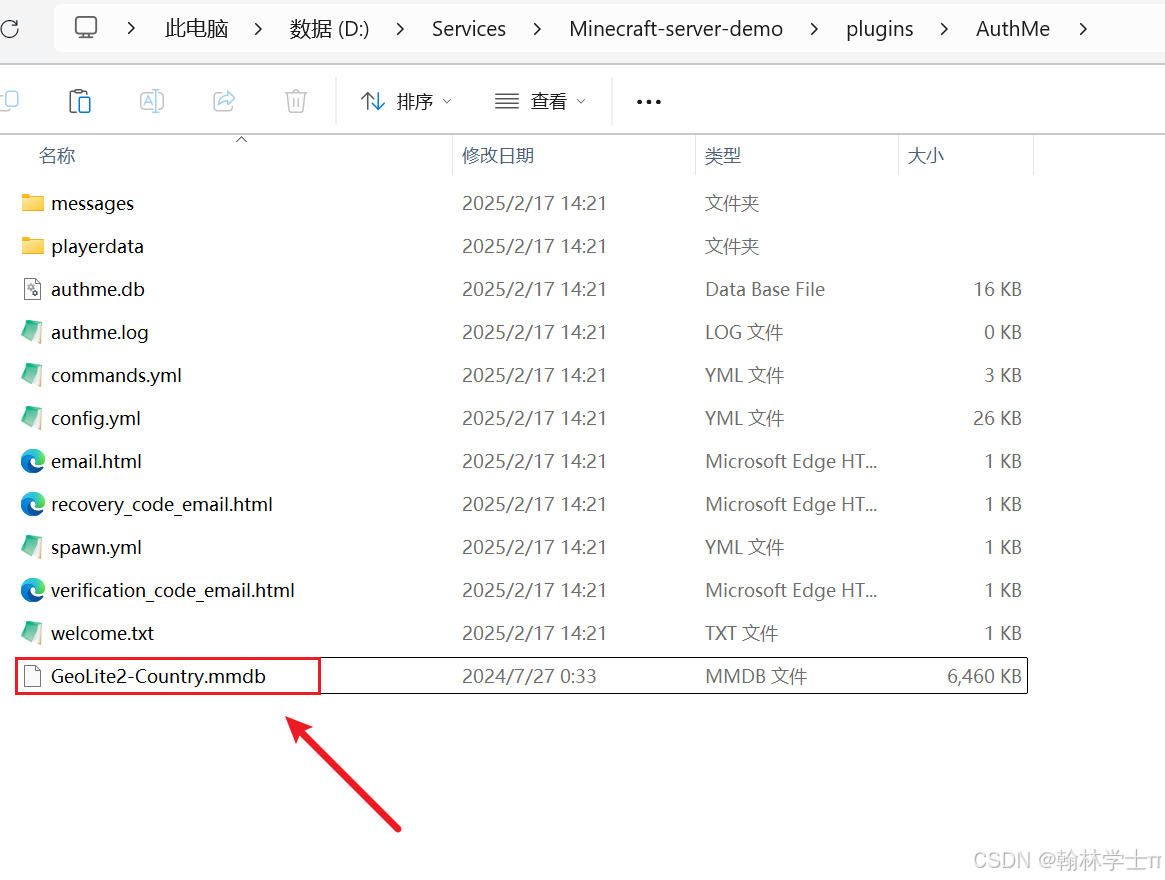Select the GeoLite2-Country.mmdb file name
The width and height of the screenshot is (1165, 880).
tap(158, 677)
